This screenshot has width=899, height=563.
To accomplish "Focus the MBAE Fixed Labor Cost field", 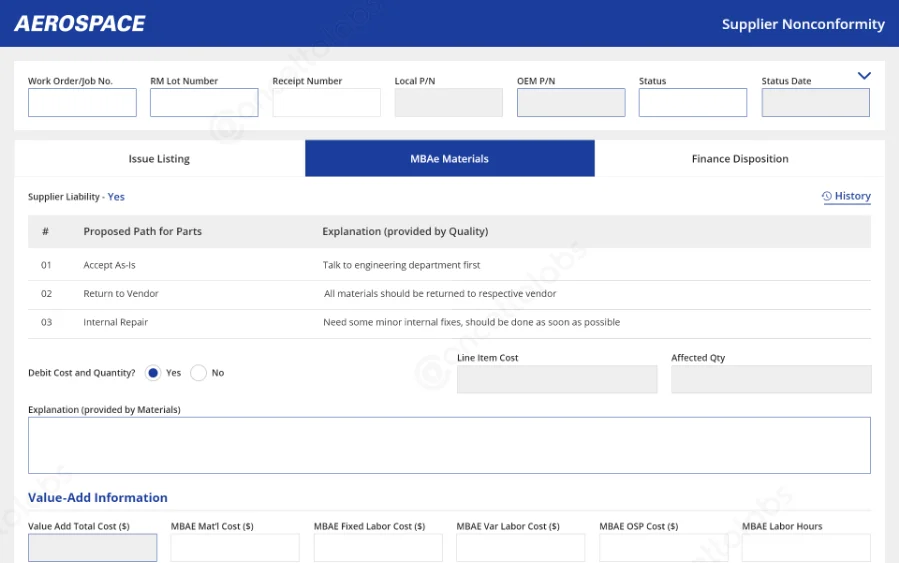I will tap(378, 548).
